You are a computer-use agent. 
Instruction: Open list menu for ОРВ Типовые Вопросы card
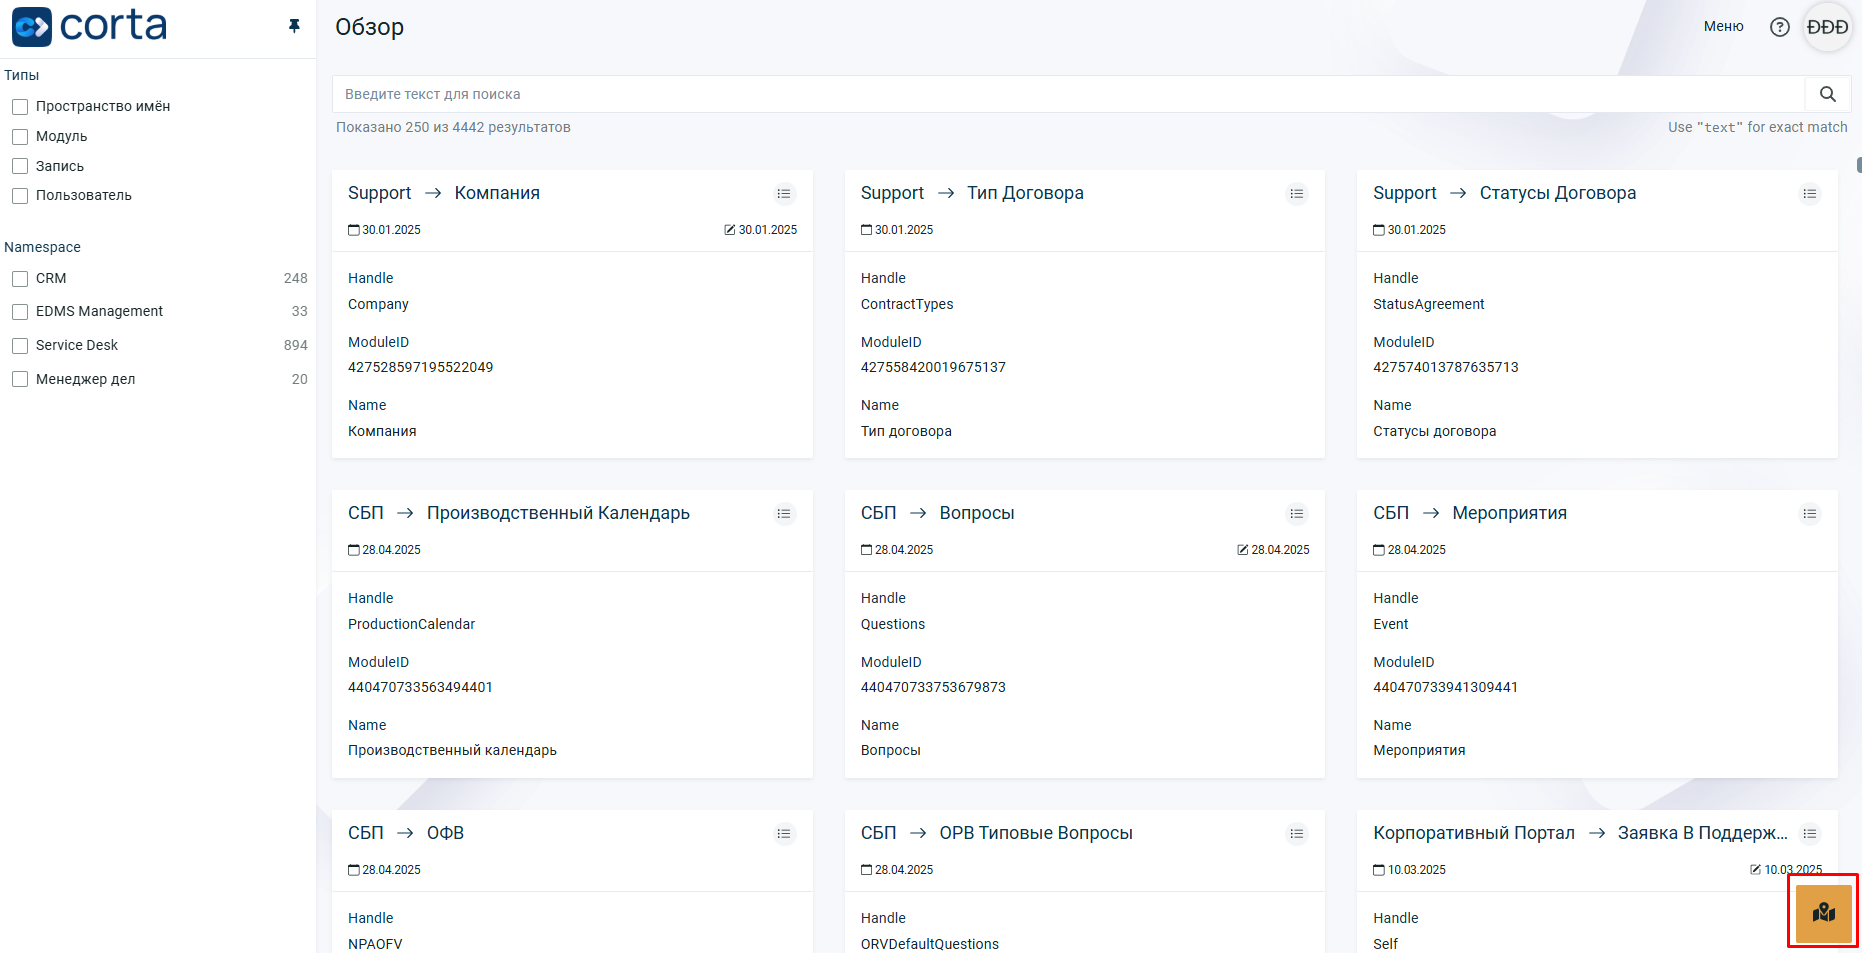1297,834
